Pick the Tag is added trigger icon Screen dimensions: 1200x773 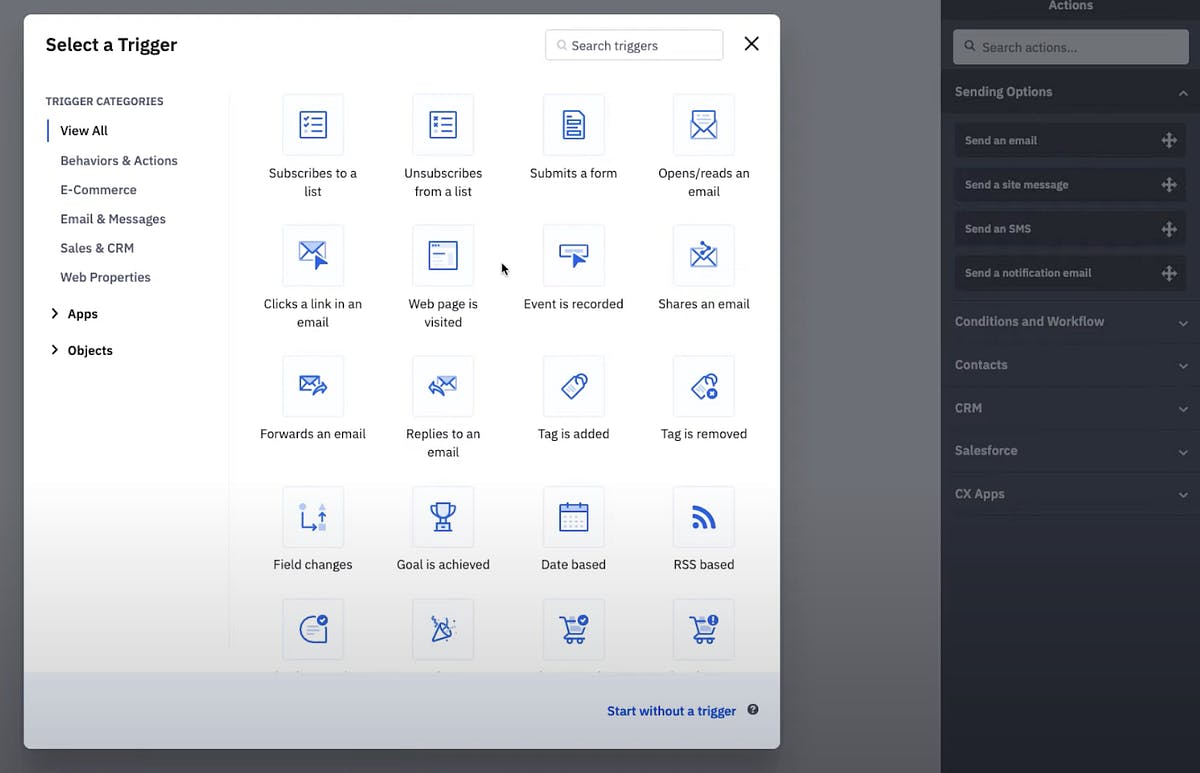[574, 386]
